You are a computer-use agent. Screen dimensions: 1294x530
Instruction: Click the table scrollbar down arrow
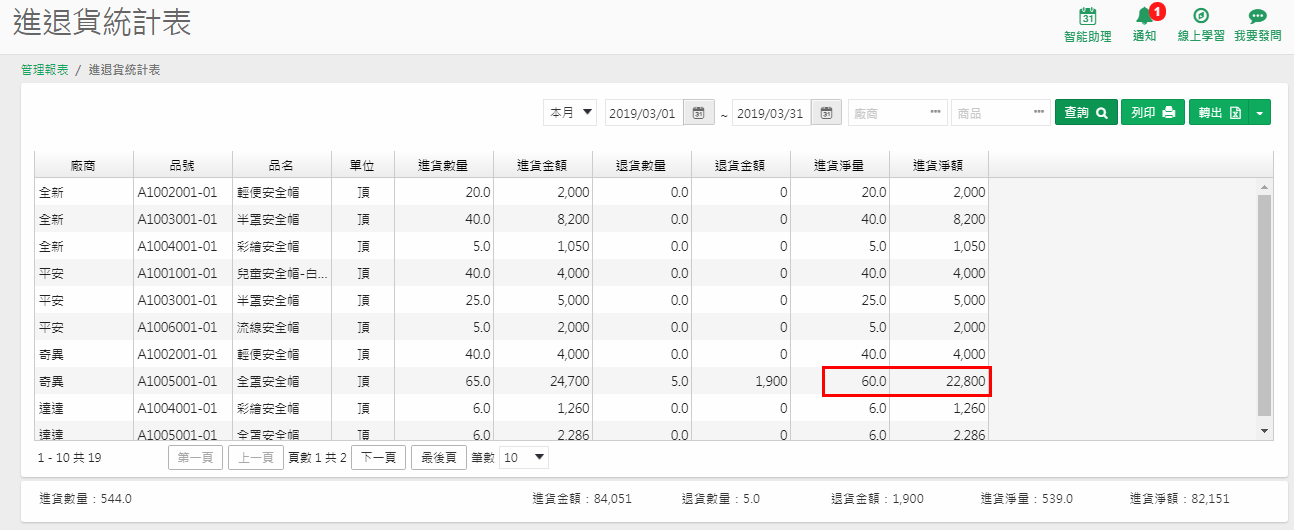coord(1264,430)
